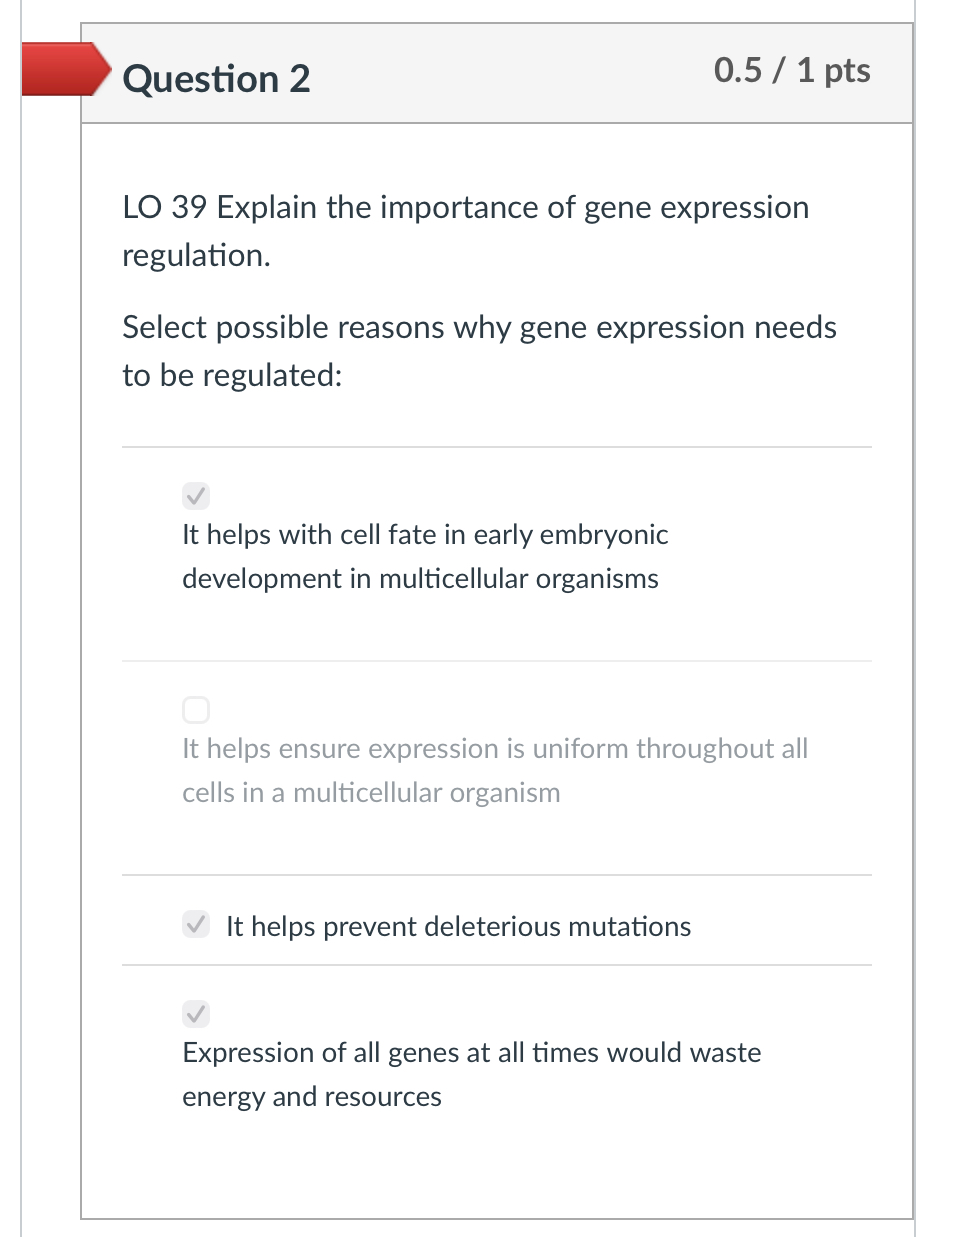Viewport: 953px width, 1237px height.
Task: Click the empty checkbox of the second answer
Action: pyautogui.click(x=196, y=709)
